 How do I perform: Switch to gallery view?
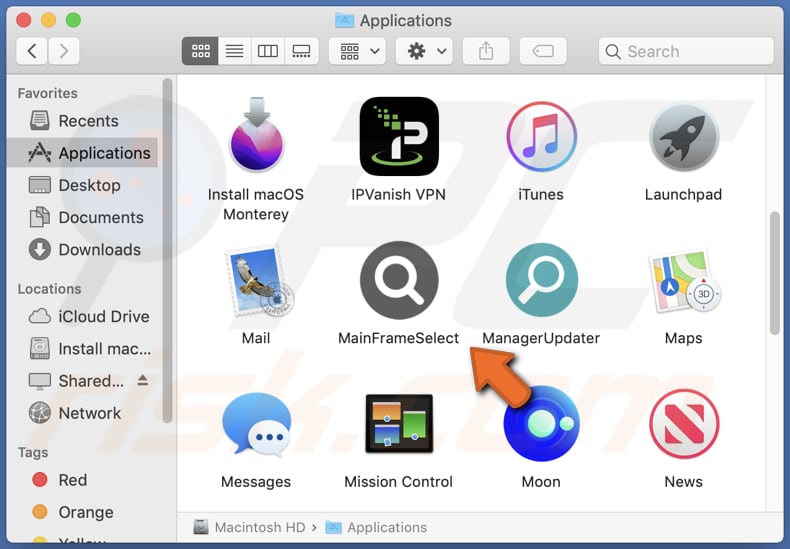301,51
